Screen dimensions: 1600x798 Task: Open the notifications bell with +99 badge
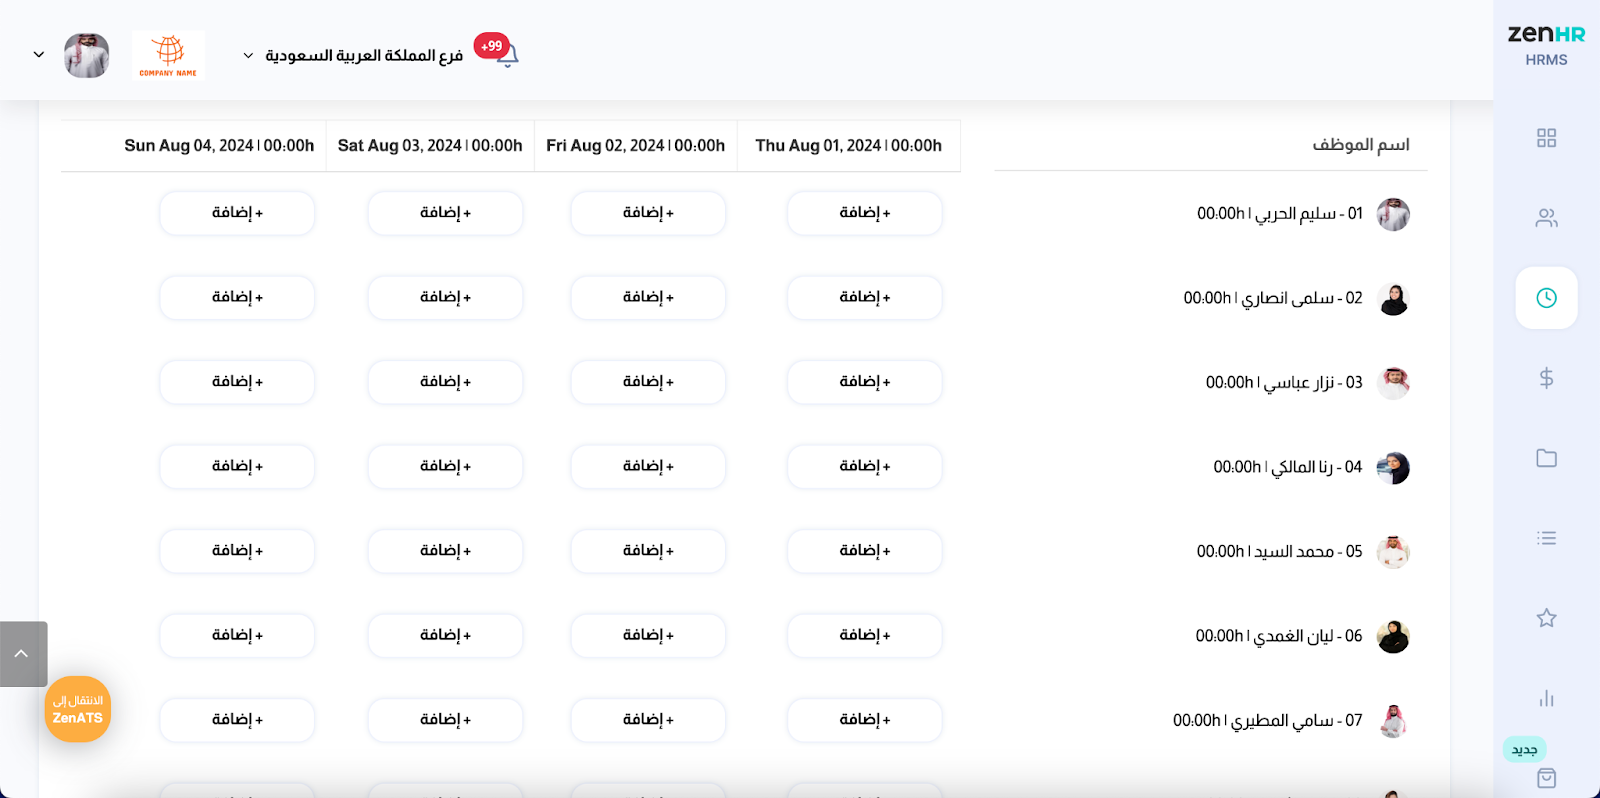point(507,55)
